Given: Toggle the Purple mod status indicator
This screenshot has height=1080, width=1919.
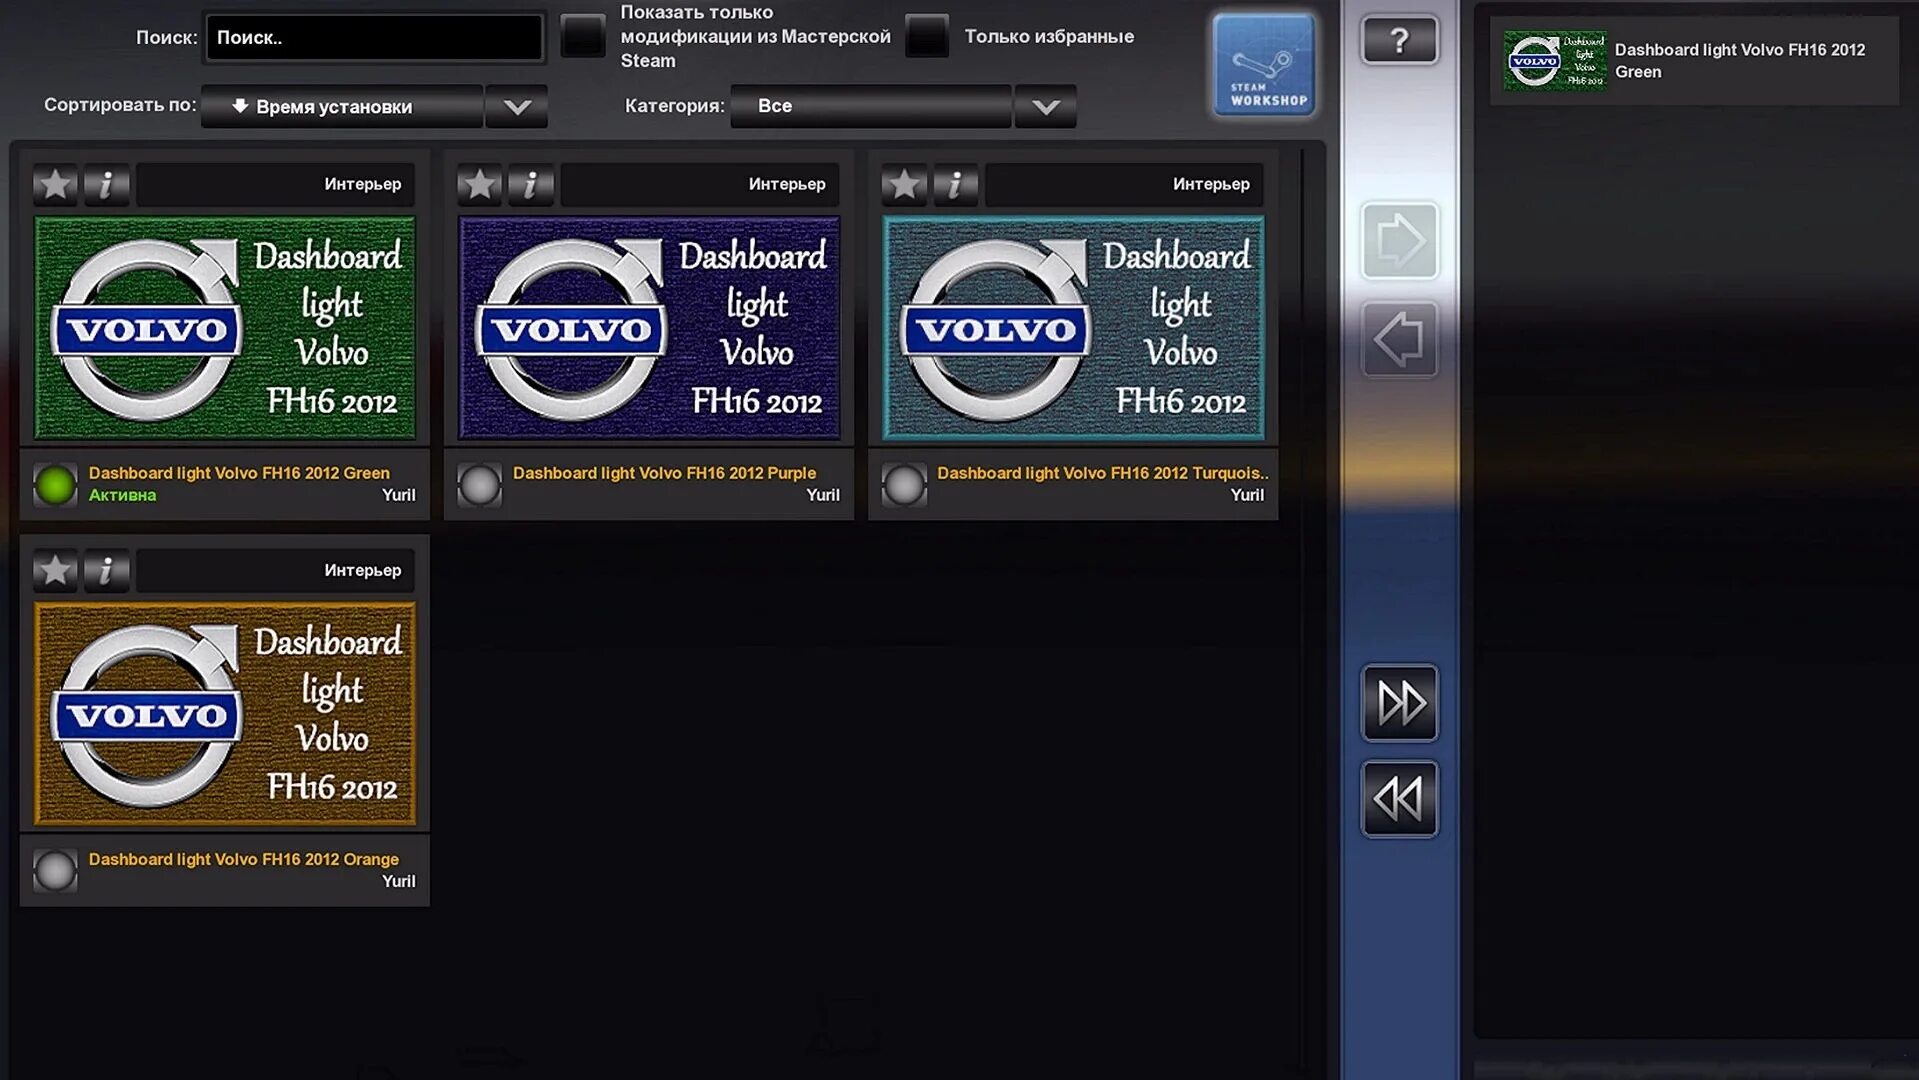Looking at the screenshot, I should (480, 485).
